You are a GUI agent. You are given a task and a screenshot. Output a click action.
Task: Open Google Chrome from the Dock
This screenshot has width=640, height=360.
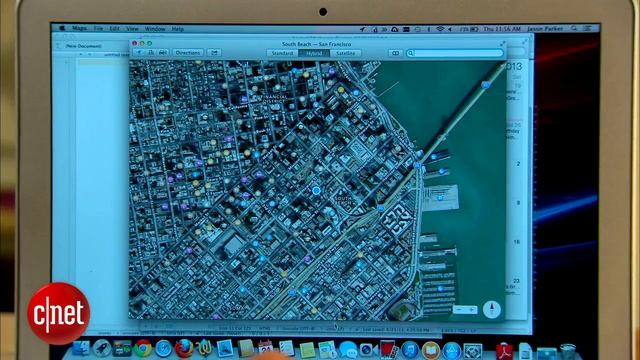(x=143, y=349)
